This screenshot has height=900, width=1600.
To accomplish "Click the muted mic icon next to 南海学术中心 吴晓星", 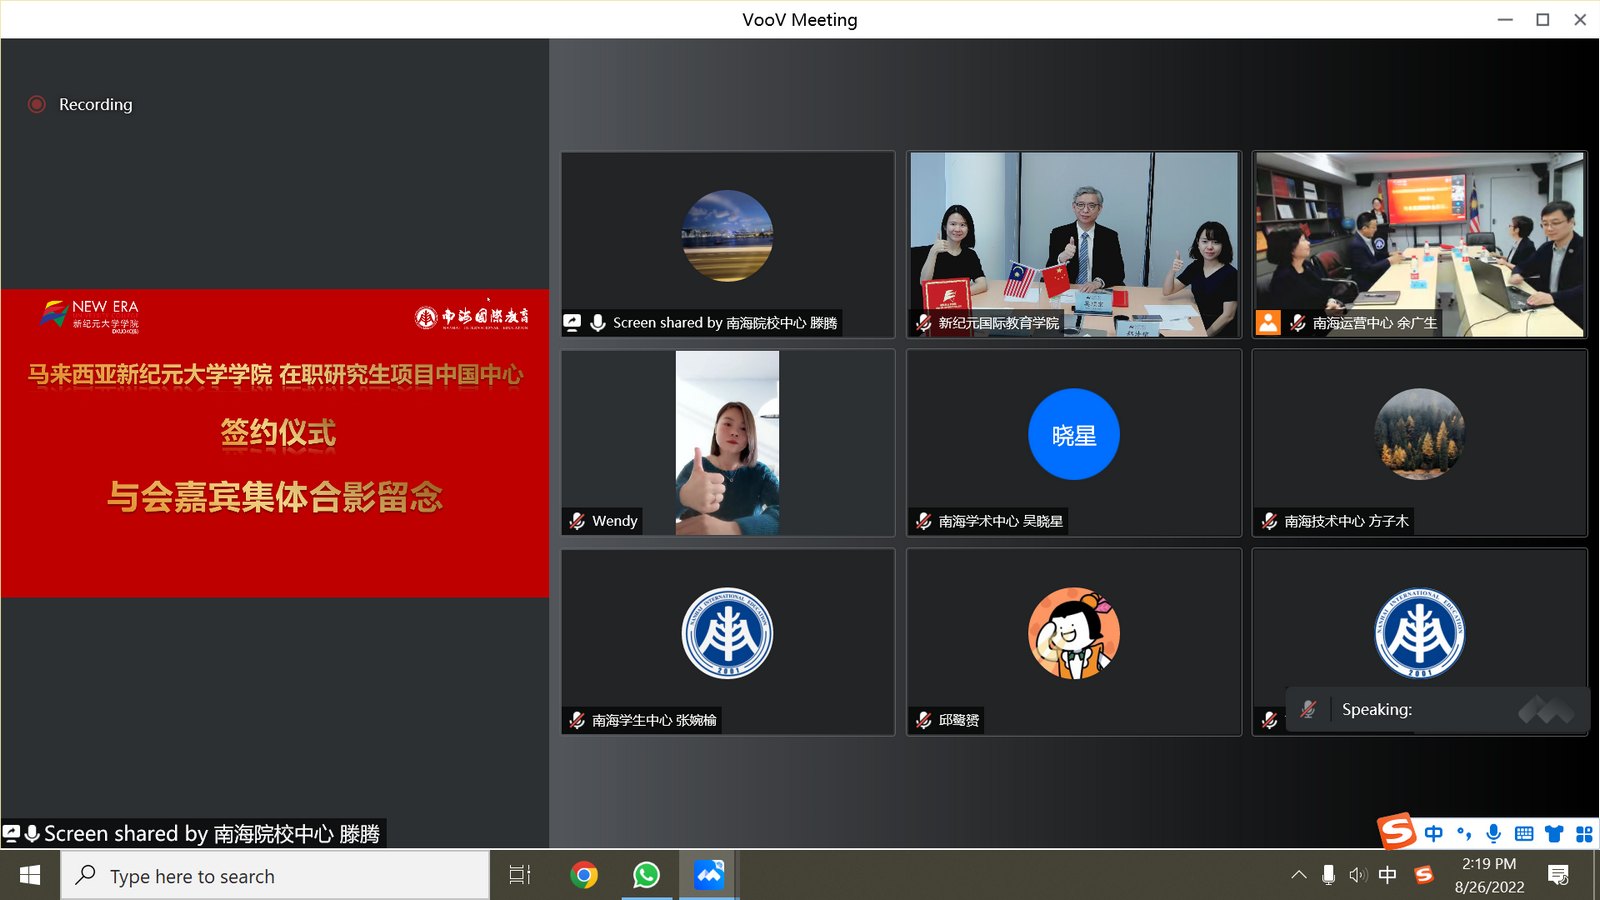I will click(x=924, y=521).
